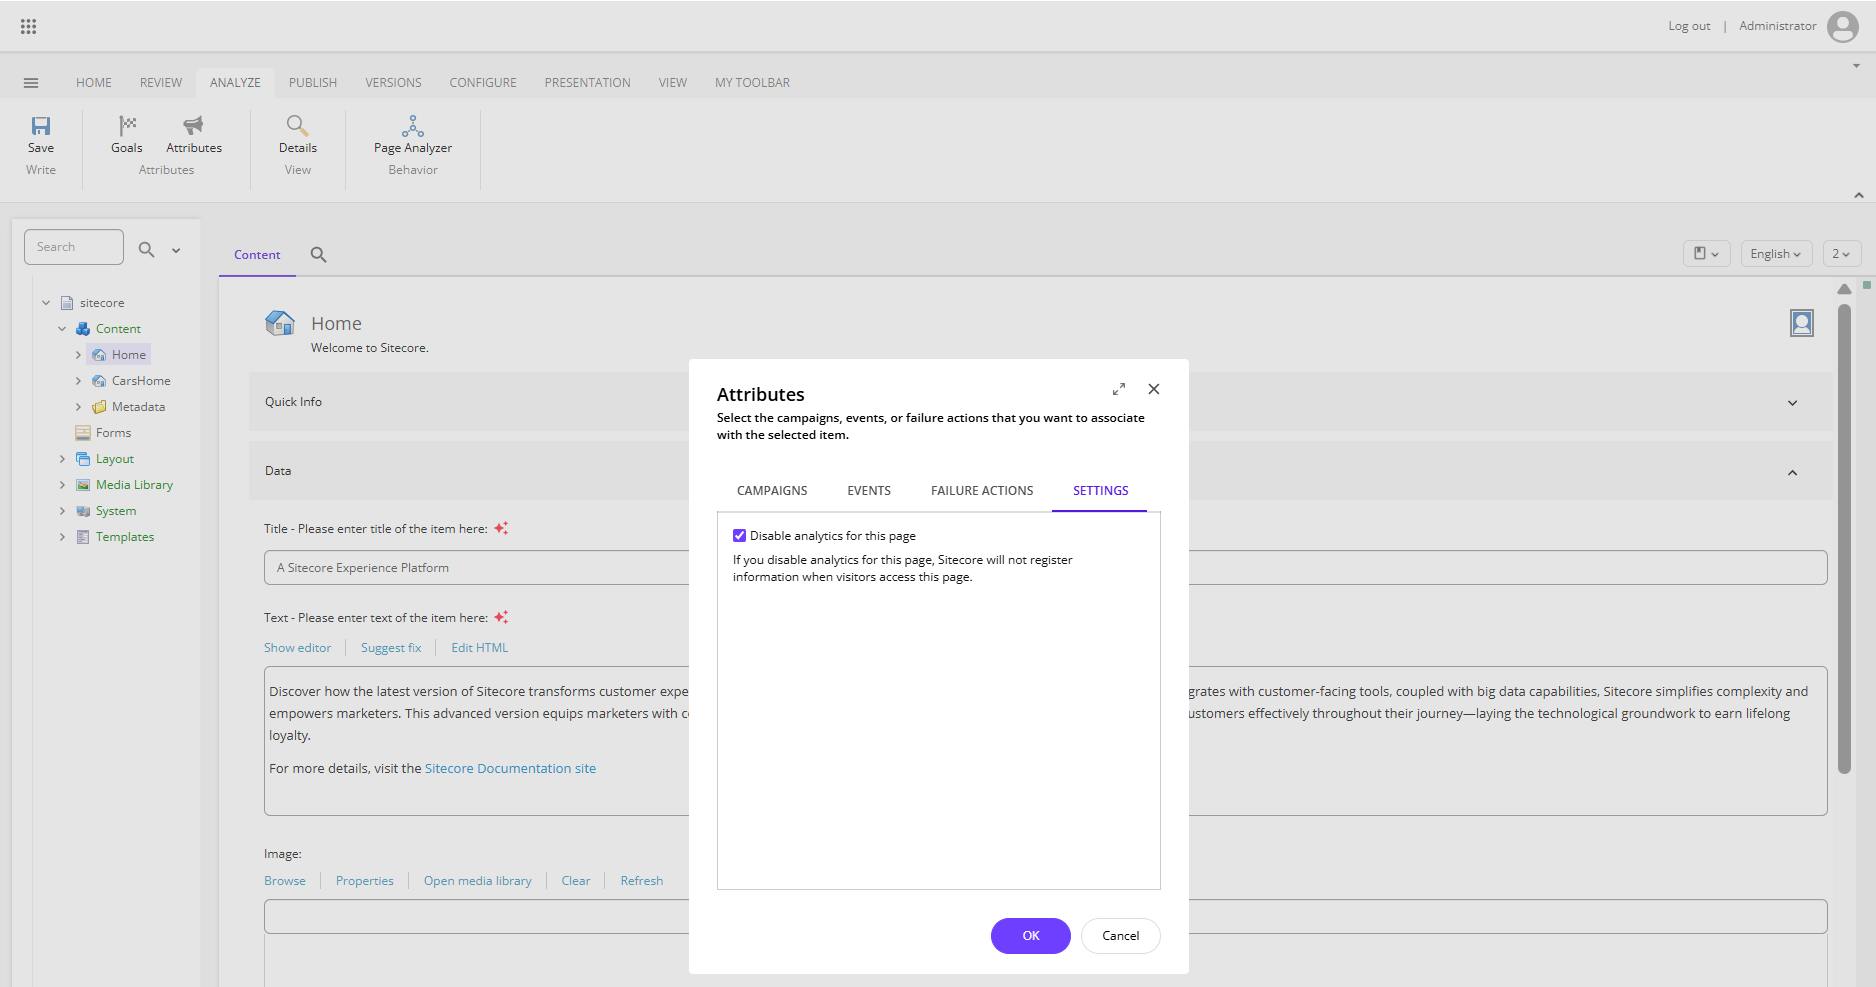Screen dimensions: 1876x987
Task: Click the Properties image link
Action: (x=365, y=881)
